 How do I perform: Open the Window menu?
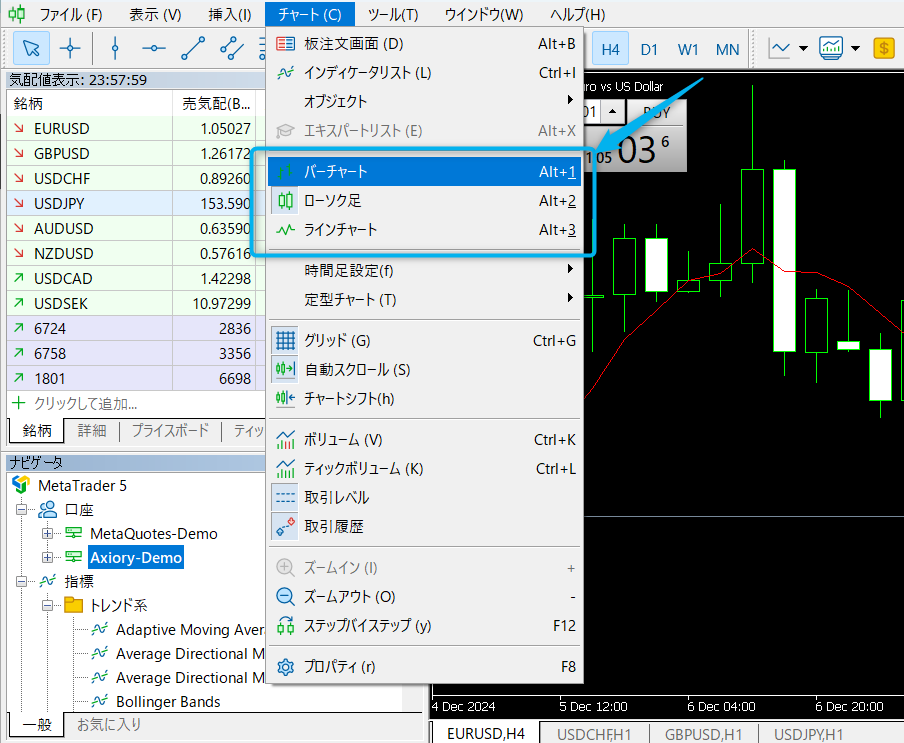[x=484, y=14]
